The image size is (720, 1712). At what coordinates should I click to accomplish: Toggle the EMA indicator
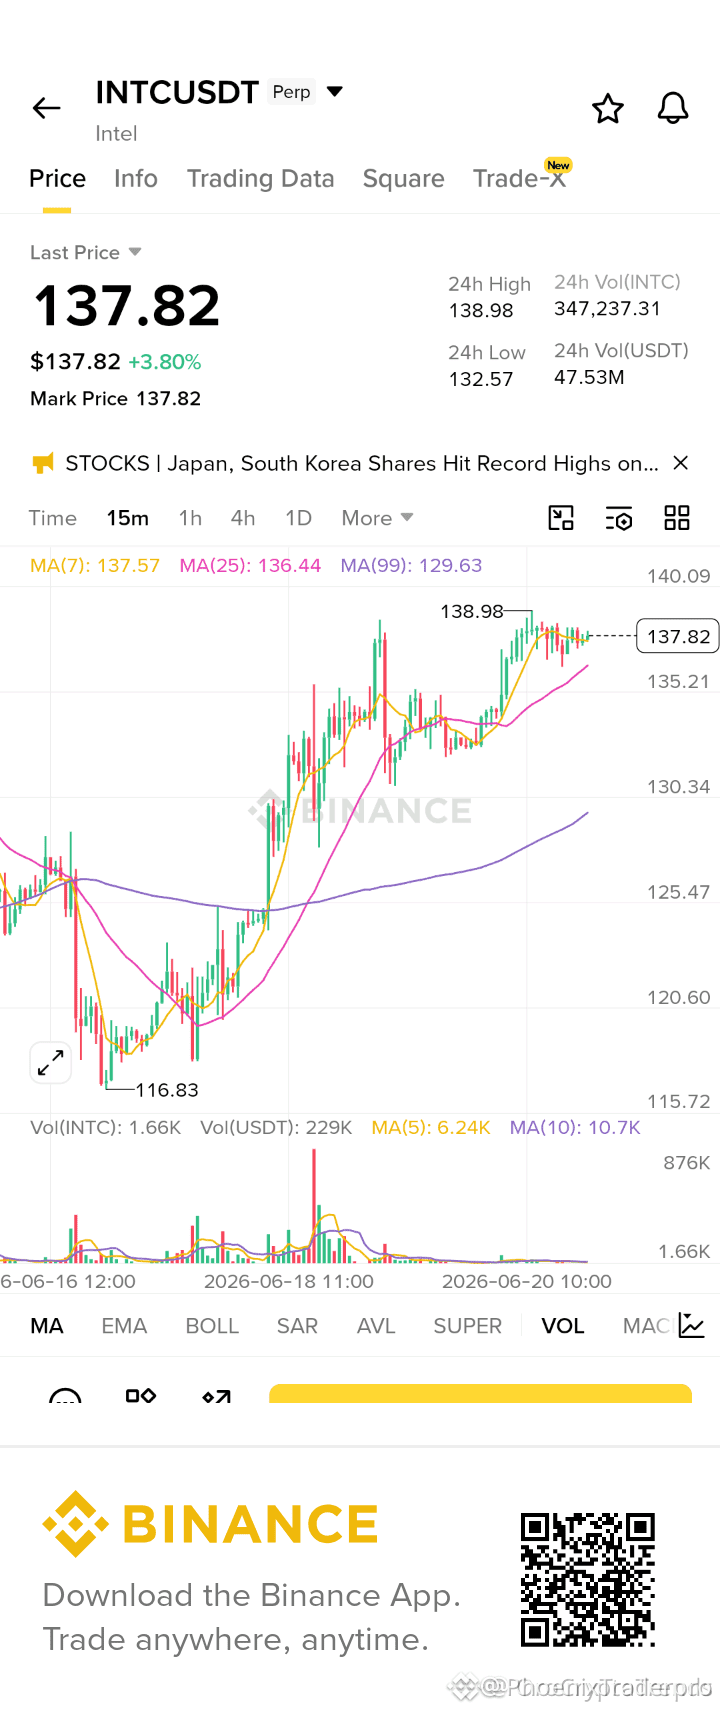pyautogui.click(x=124, y=1326)
